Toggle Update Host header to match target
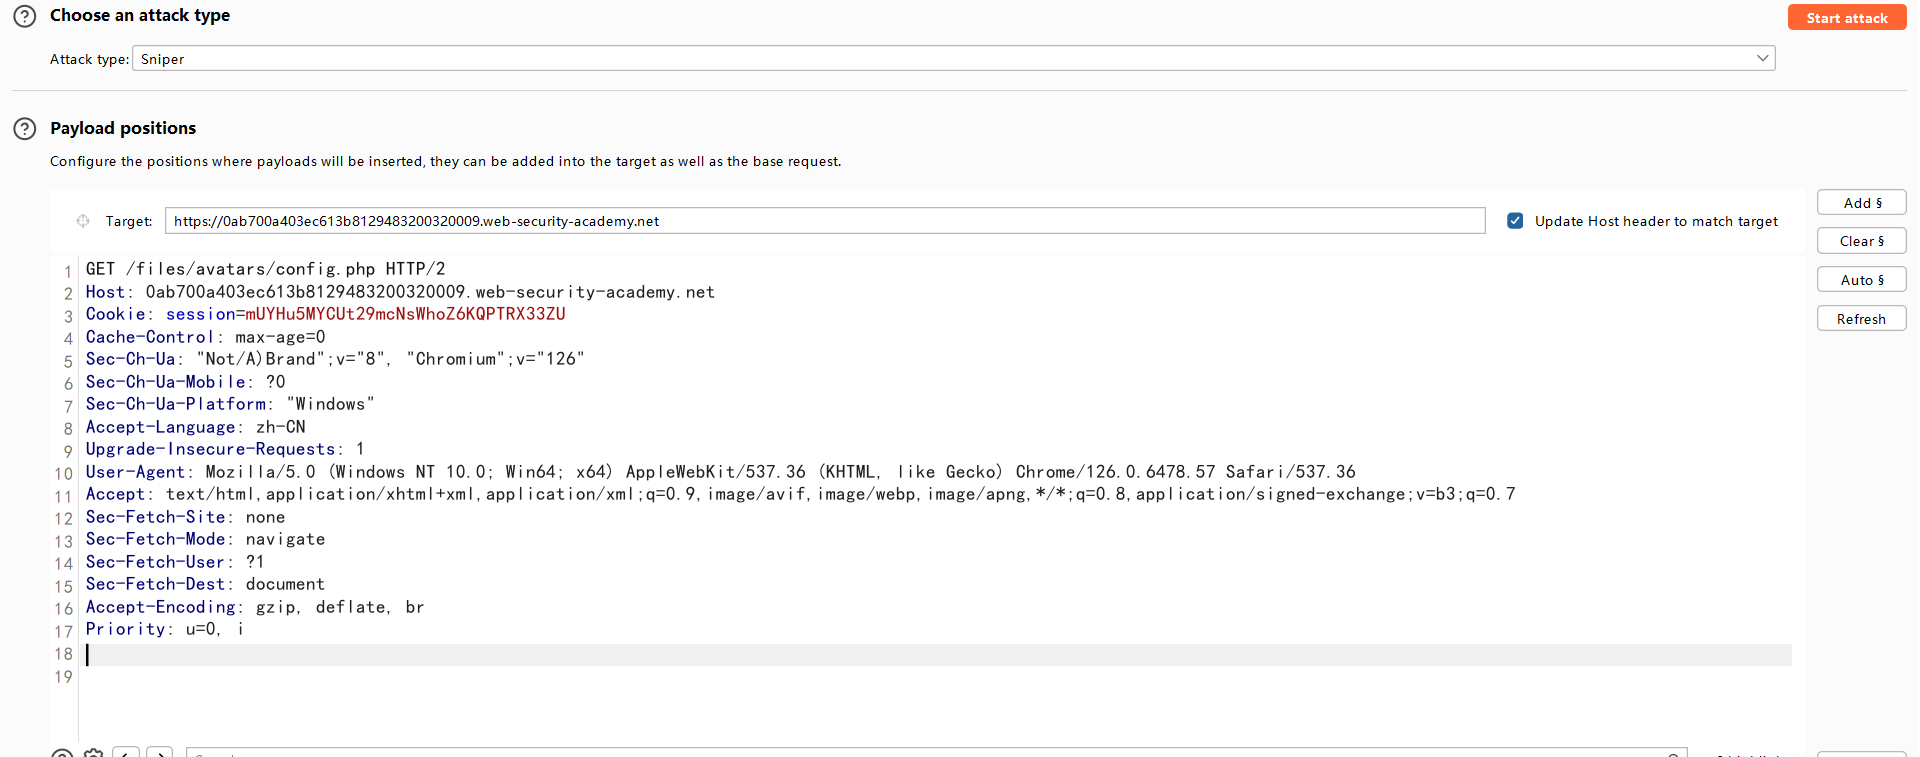Image resolution: width=1920 pixels, height=757 pixels. (x=1515, y=221)
